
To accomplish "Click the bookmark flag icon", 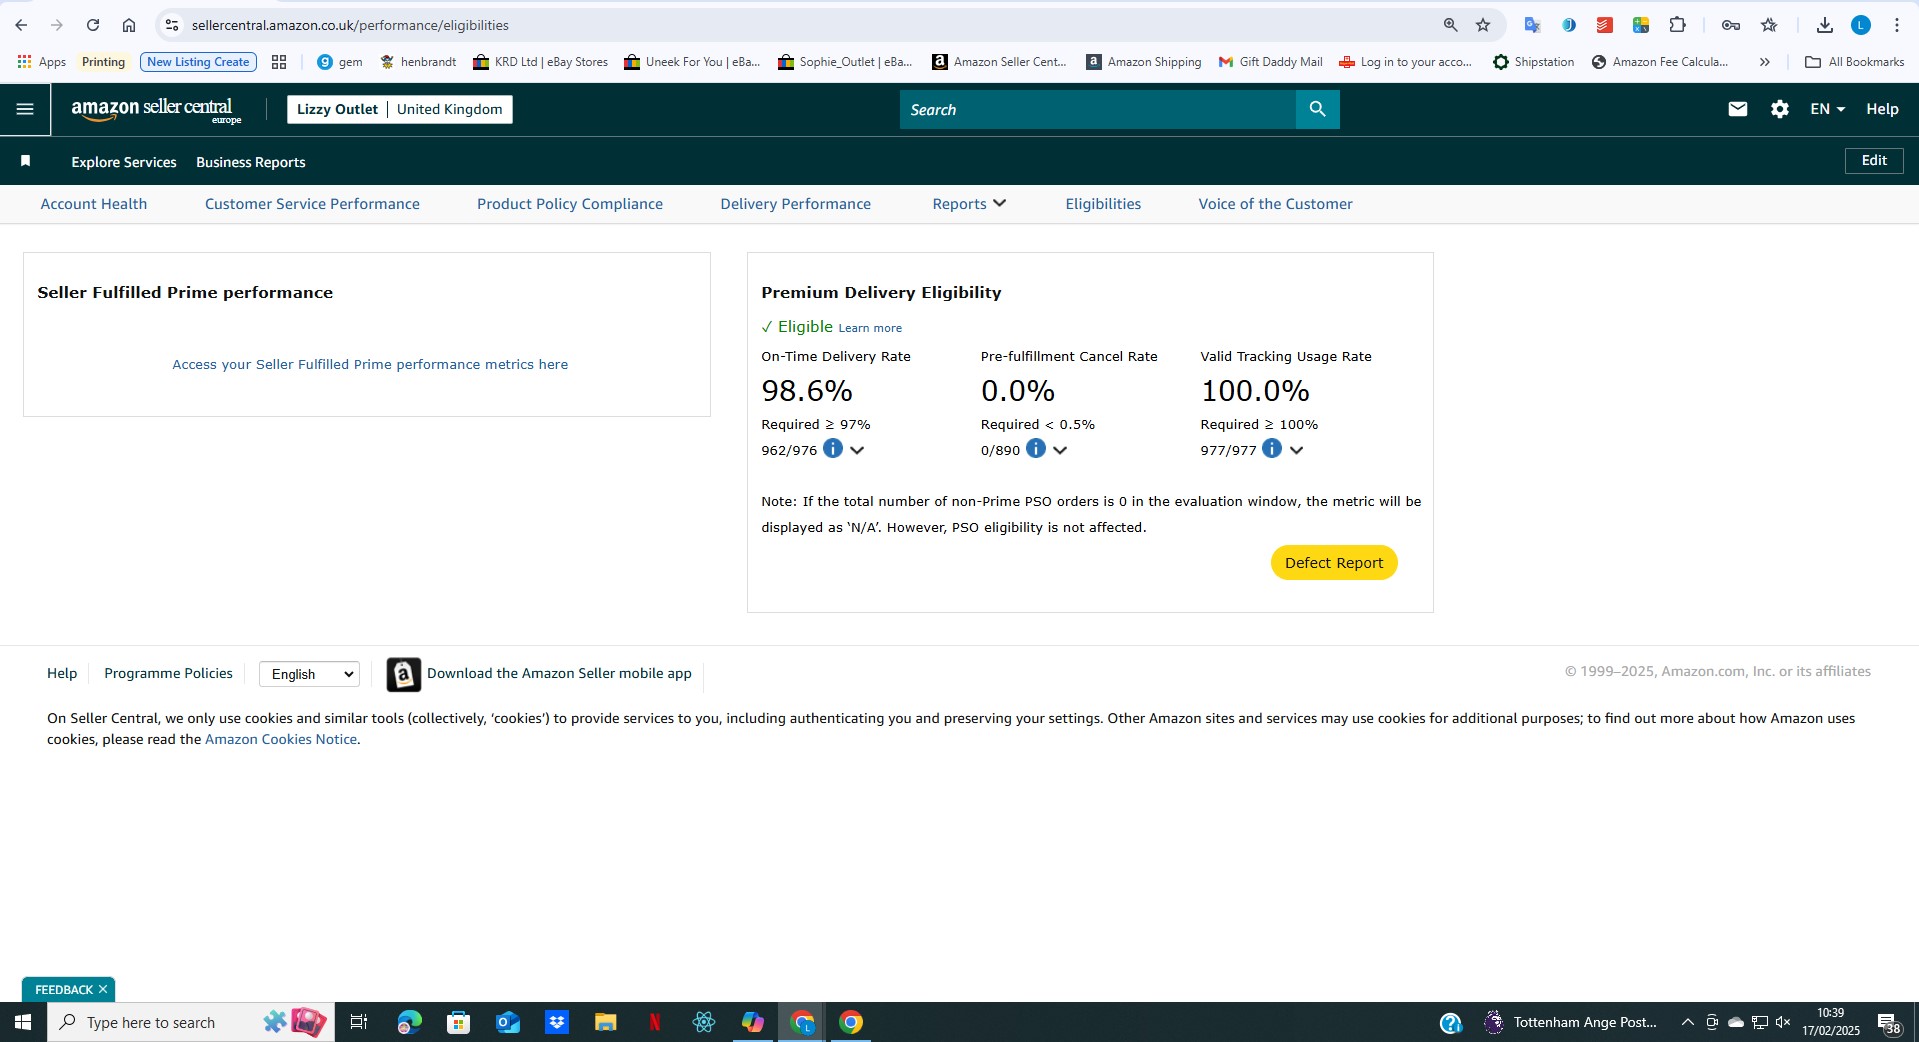I will 26,161.
